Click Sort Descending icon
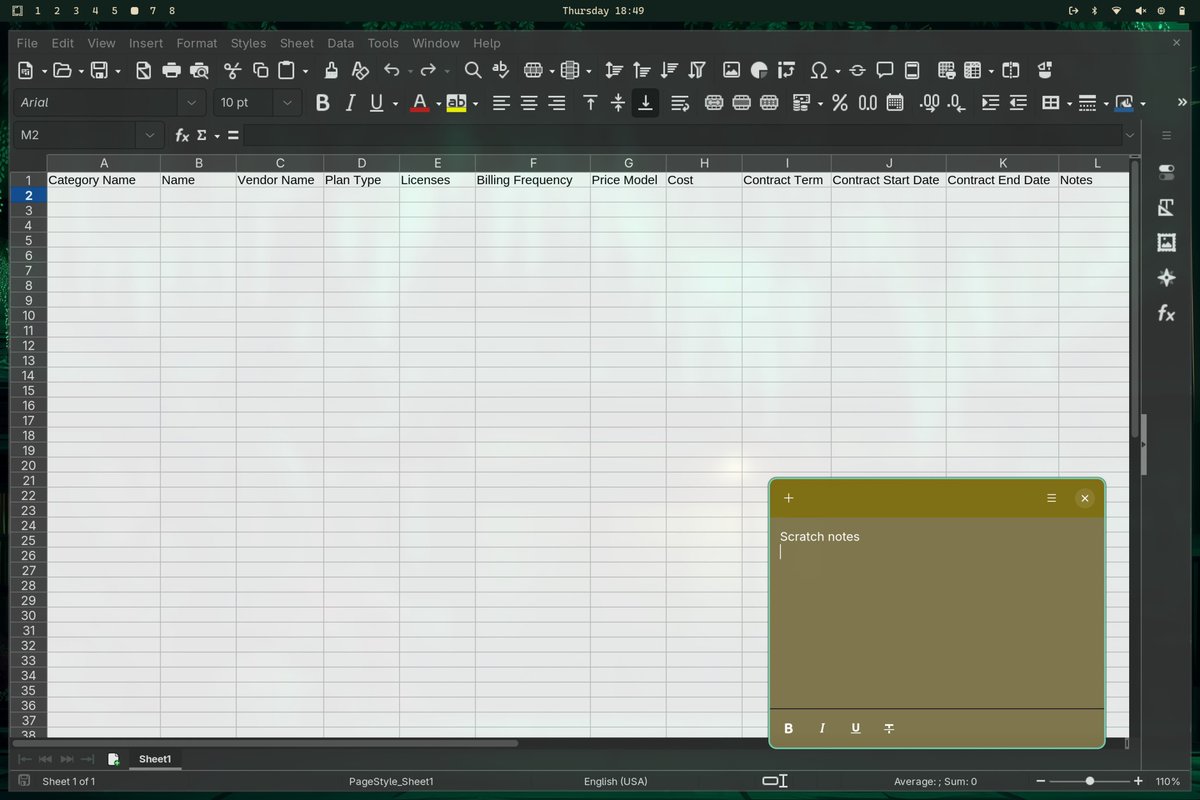This screenshot has height=800, width=1200. [670, 70]
